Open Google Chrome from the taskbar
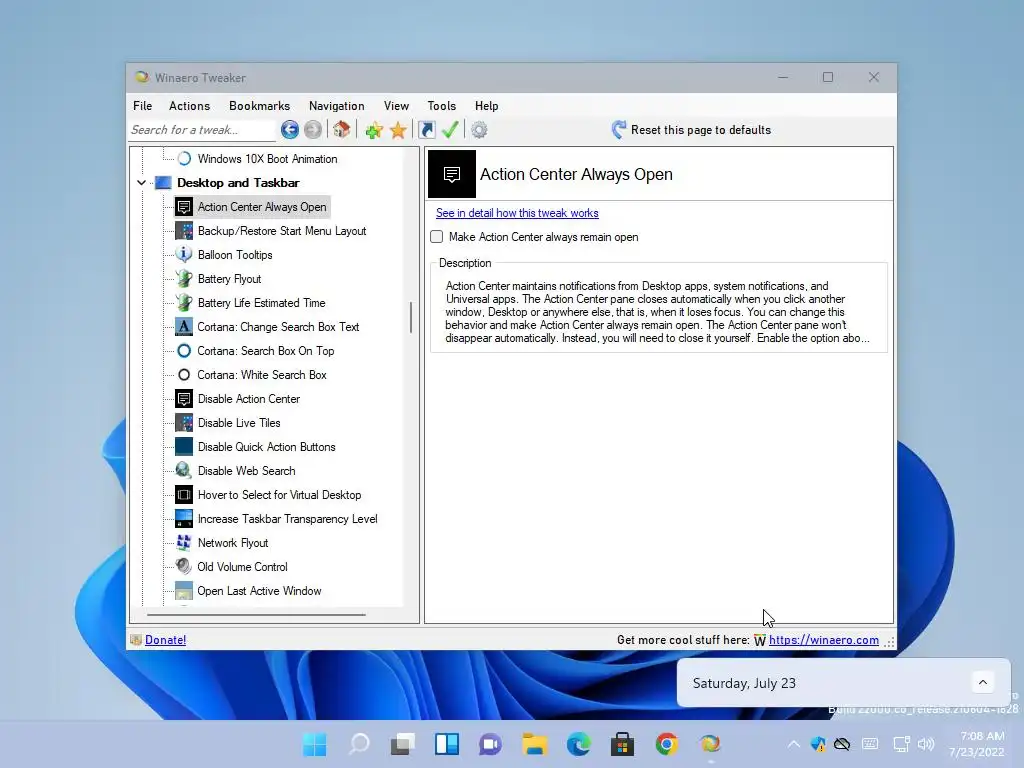 (x=667, y=744)
